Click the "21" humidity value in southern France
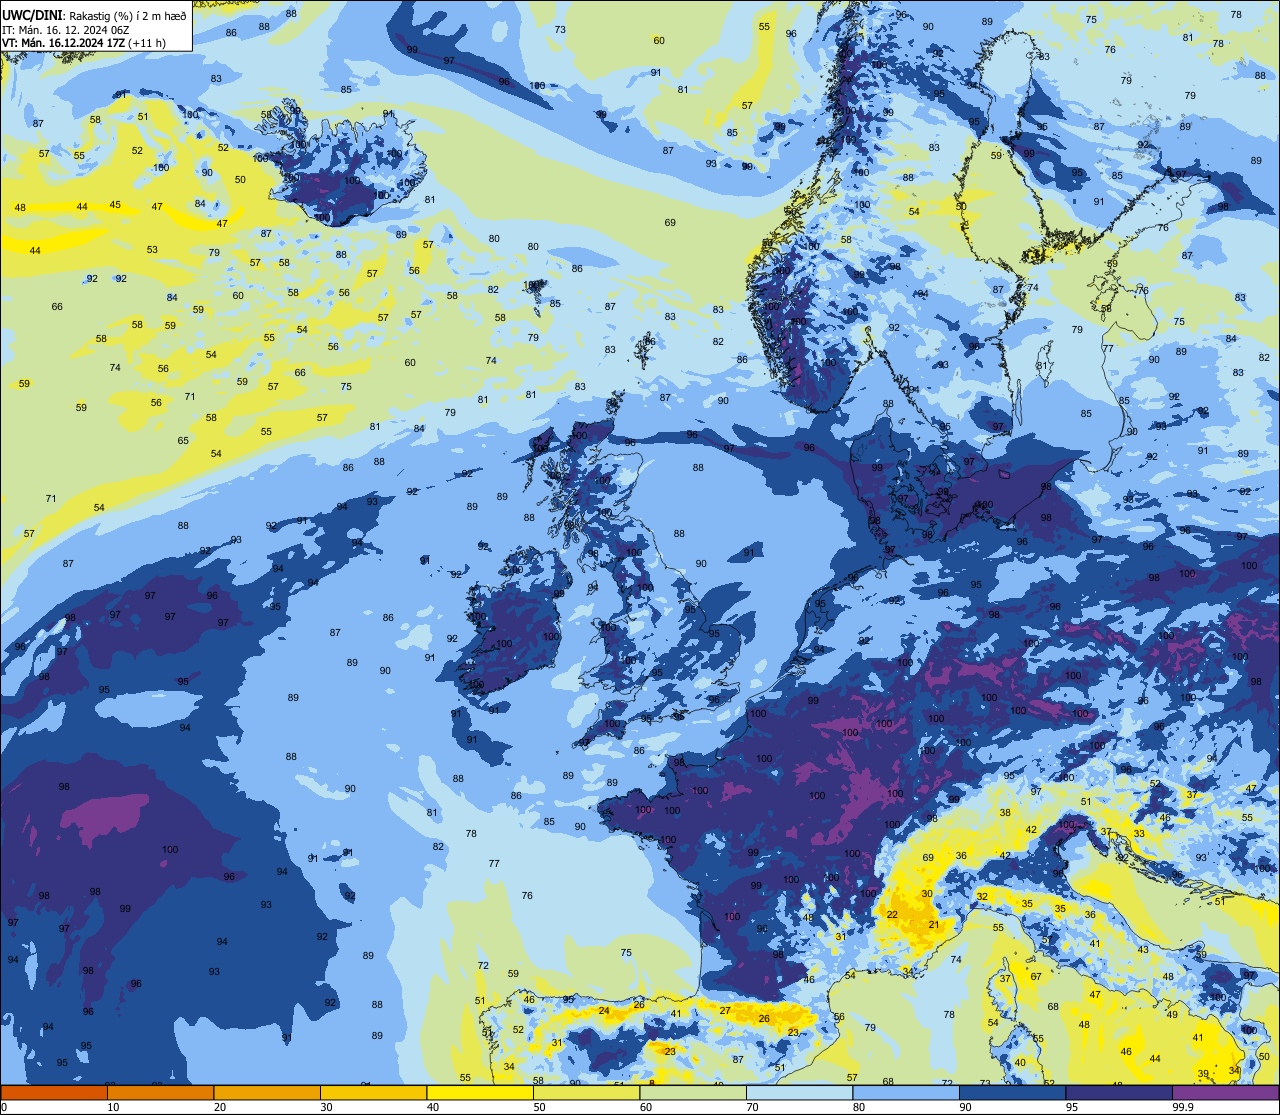This screenshot has height=1115, width=1280. (934, 924)
